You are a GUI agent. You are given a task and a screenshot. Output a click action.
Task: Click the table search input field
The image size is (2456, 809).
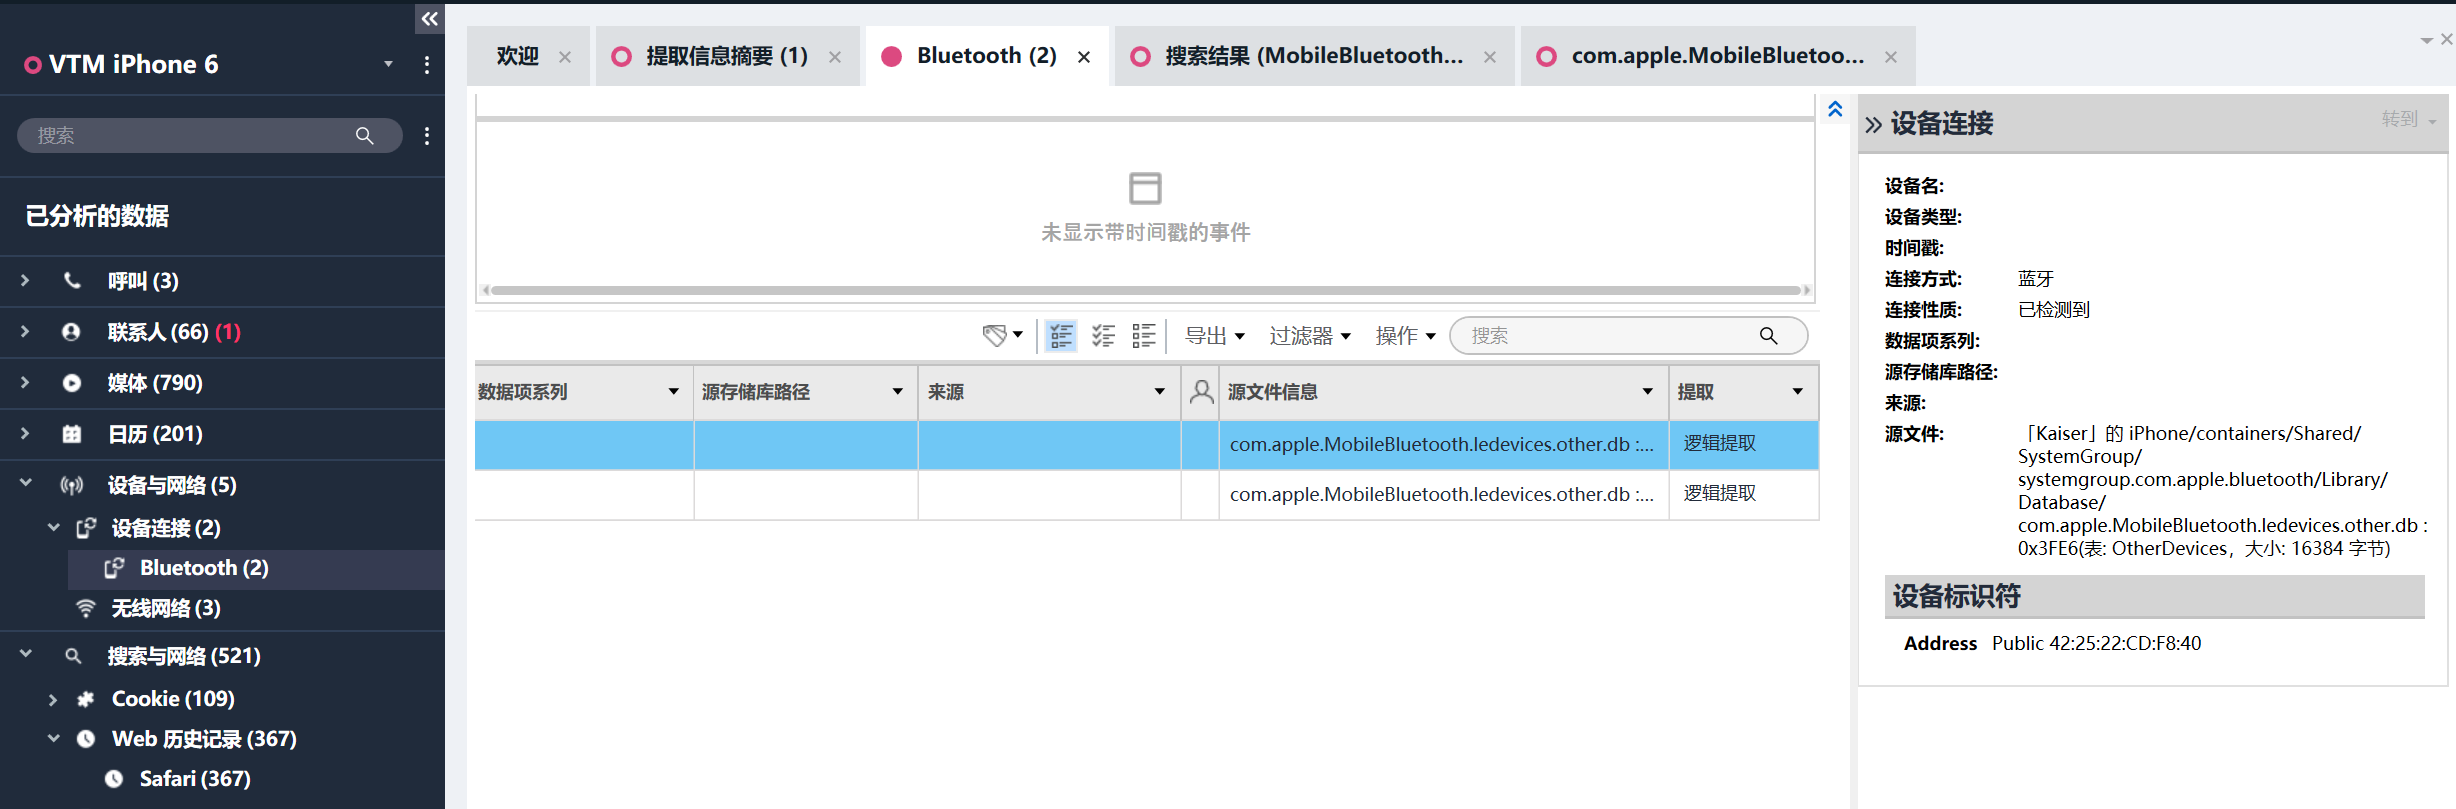tap(1610, 336)
